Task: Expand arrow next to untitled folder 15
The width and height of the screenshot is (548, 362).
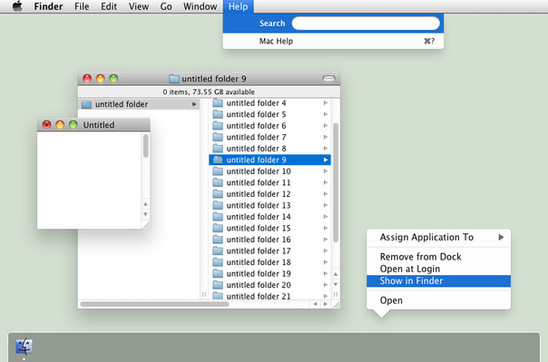Action: click(x=325, y=228)
